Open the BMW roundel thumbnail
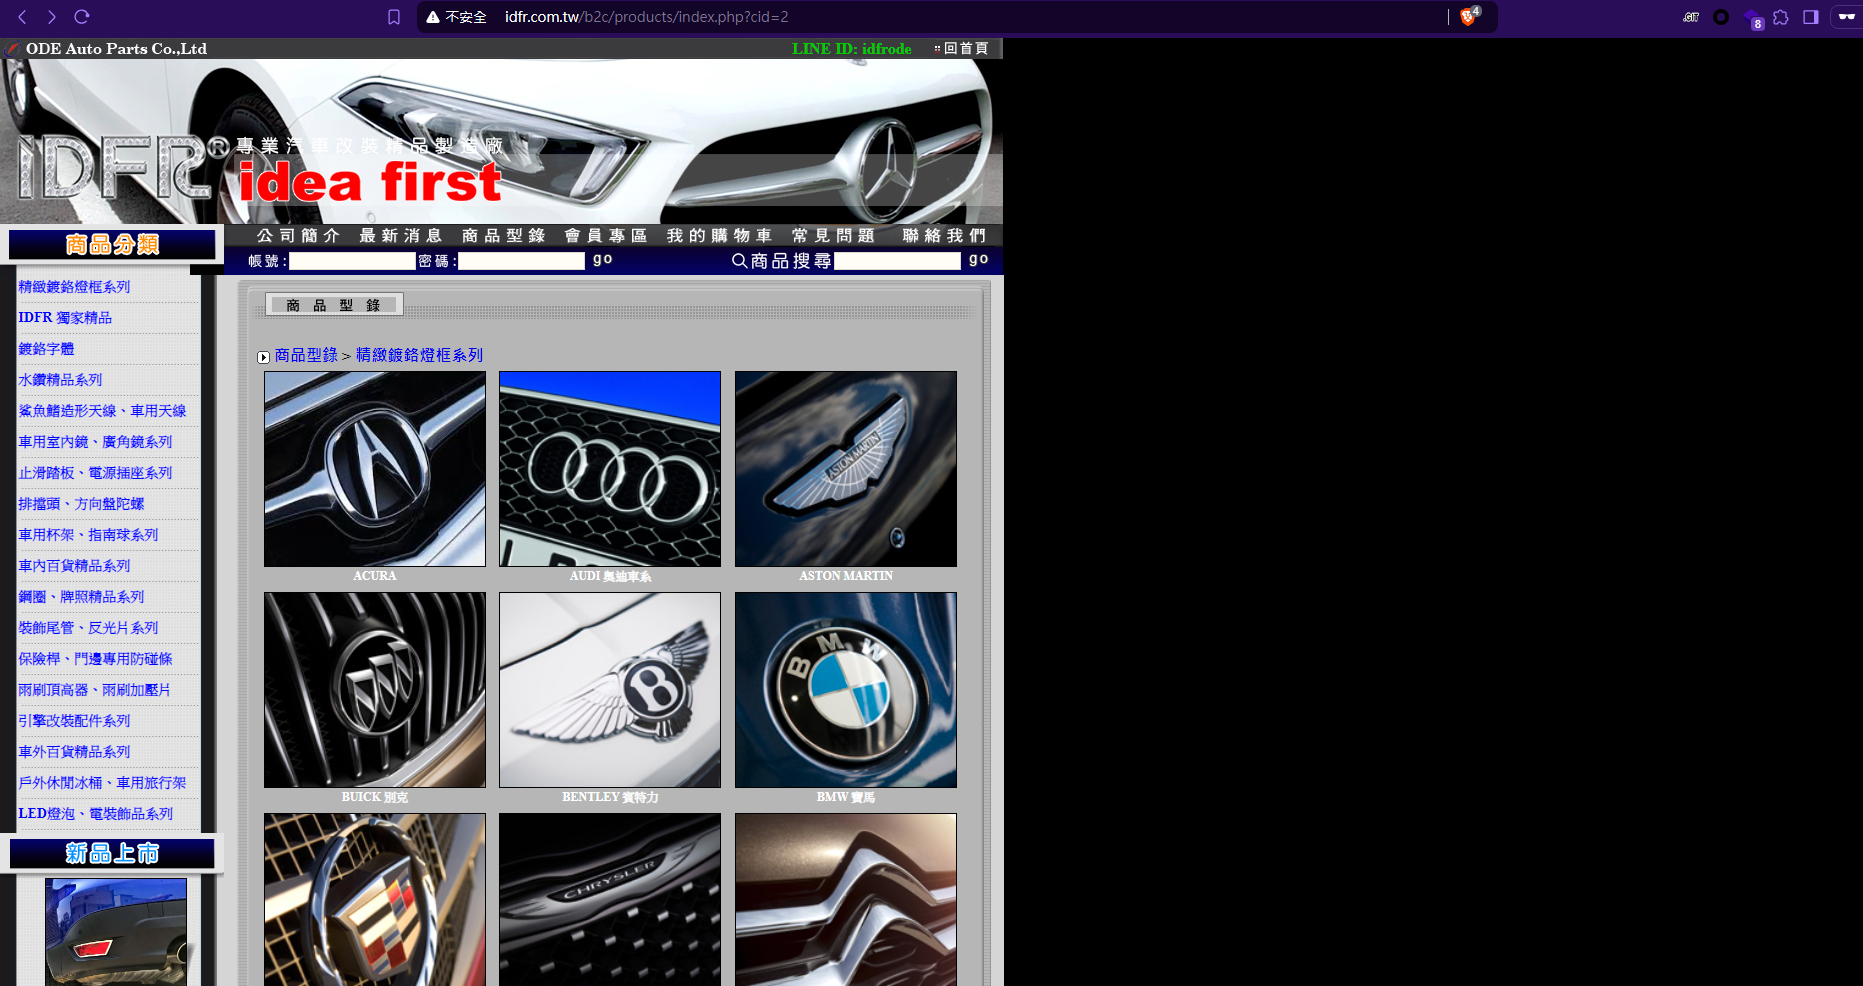This screenshot has height=986, width=1863. click(x=846, y=690)
